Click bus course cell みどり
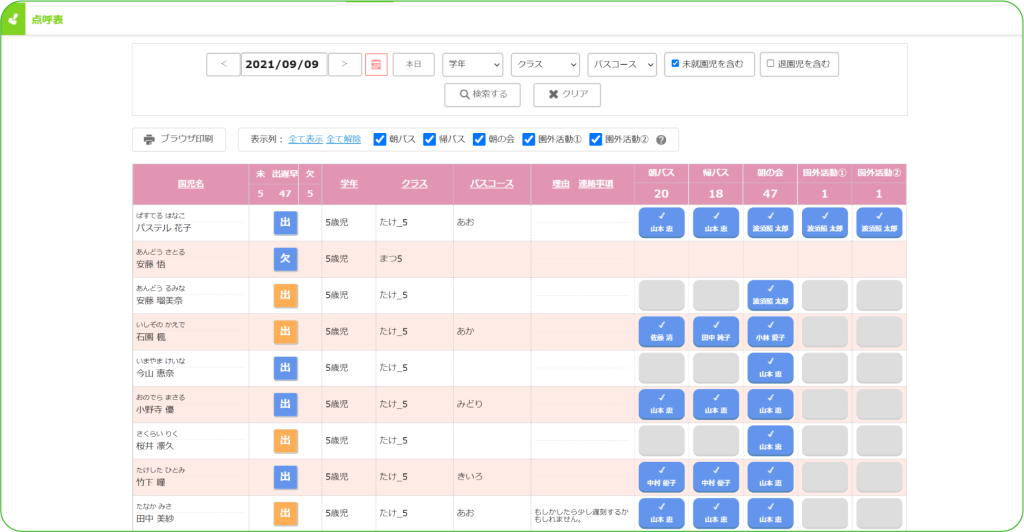Screen dimensions: 1024x532 tap(470, 404)
